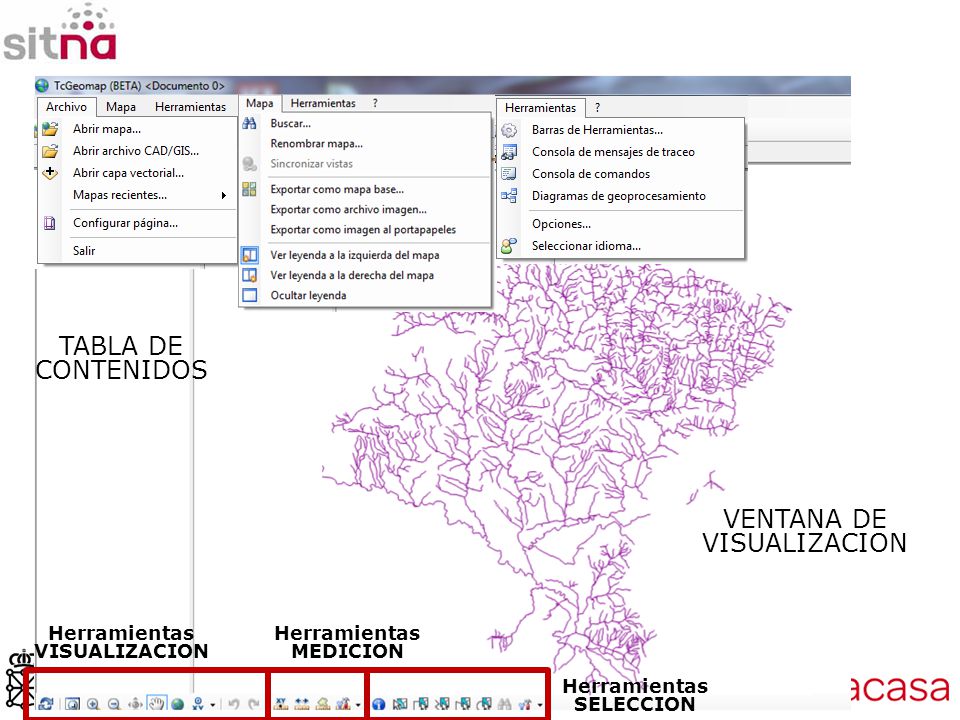Select the zoom in magnifier tool
This screenshot has width=960, height=720.
93,704
